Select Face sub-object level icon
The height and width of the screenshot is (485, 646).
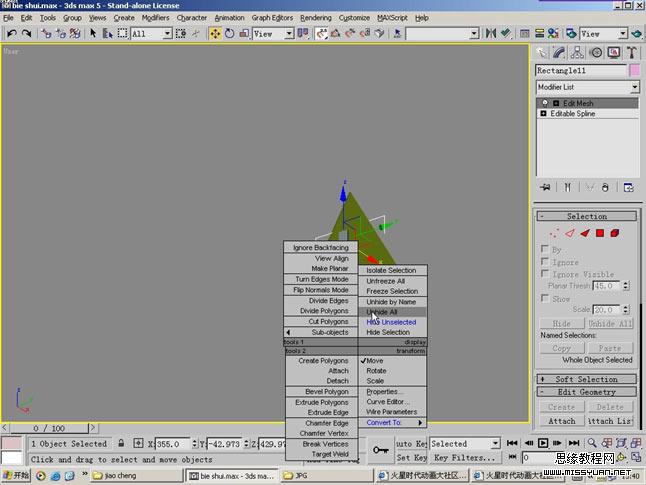585,233
